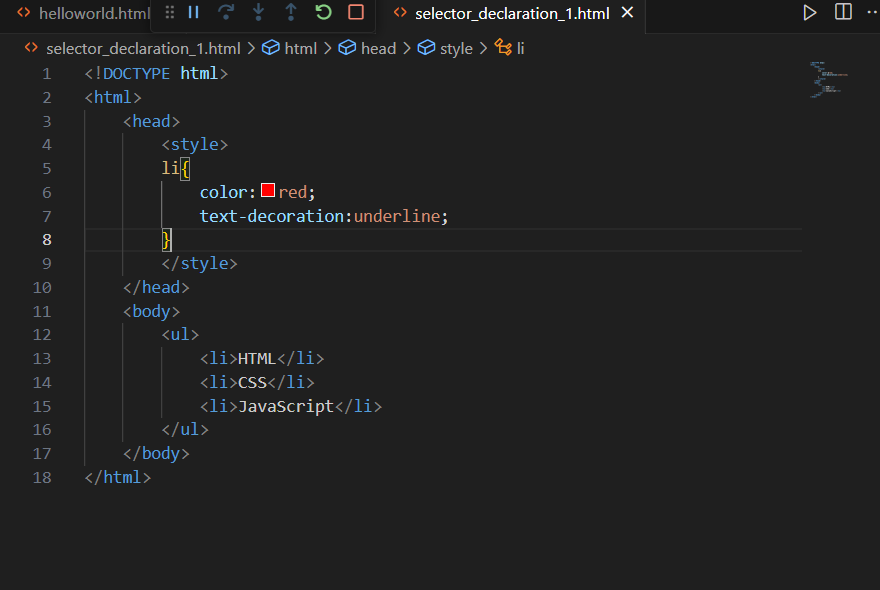Viewport: 880px width, 590px height.
Task: Open the li breadcrumb item
Action: coord(520,49)
